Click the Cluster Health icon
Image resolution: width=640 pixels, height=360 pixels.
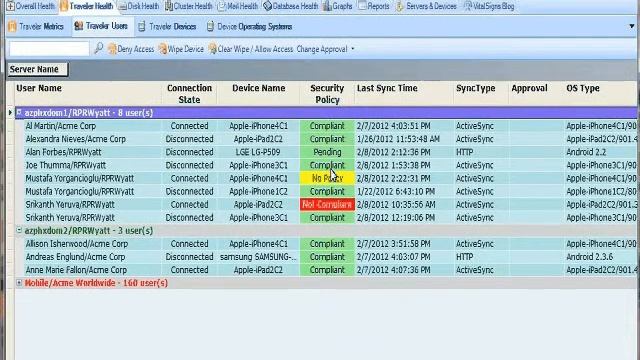169,6
